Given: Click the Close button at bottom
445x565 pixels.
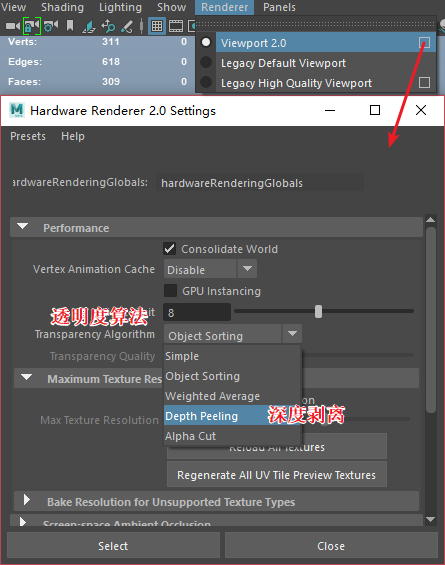Looking at the screenshot, I should pos(331,546).
